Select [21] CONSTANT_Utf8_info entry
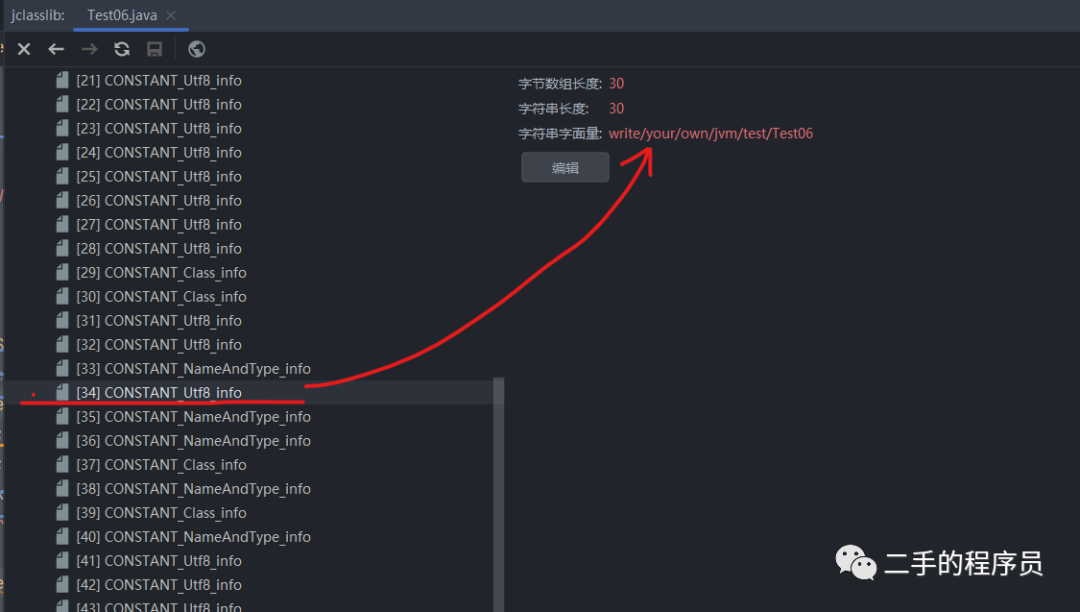 click(159, 81)
